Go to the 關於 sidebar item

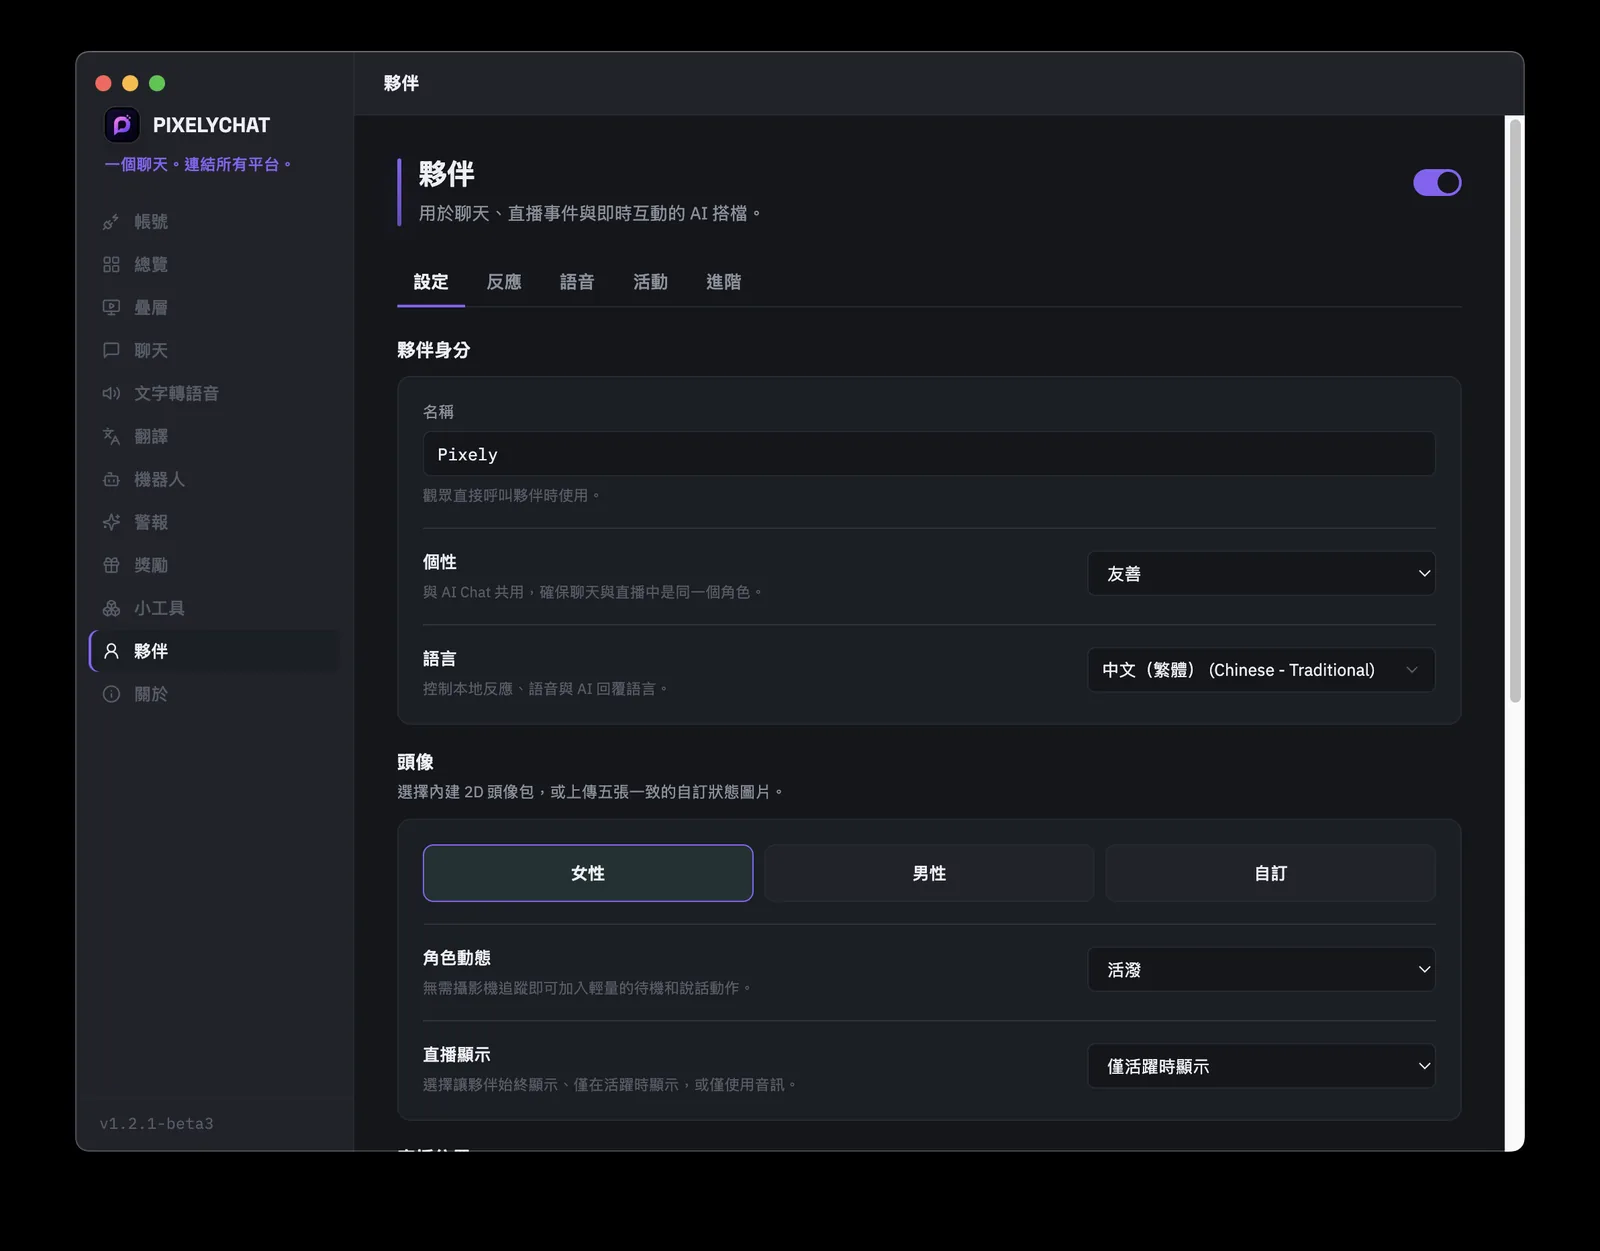pos(214,695)
